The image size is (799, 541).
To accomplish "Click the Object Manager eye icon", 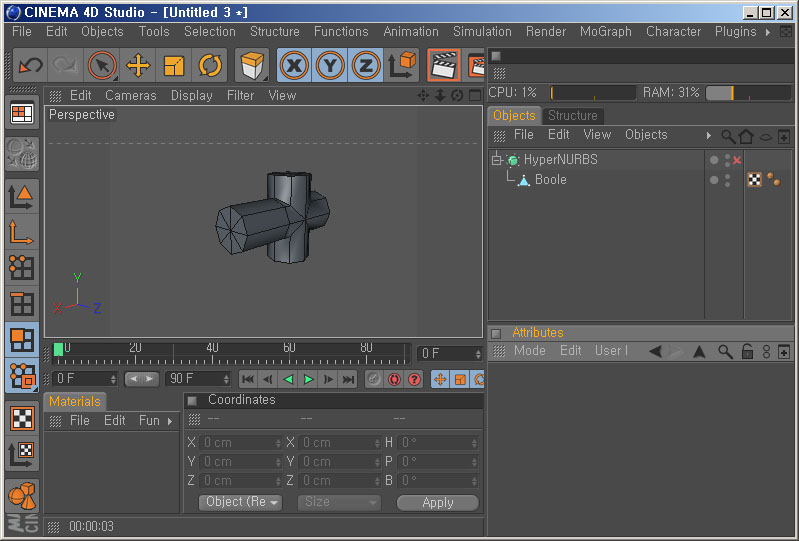I will 765,137.
